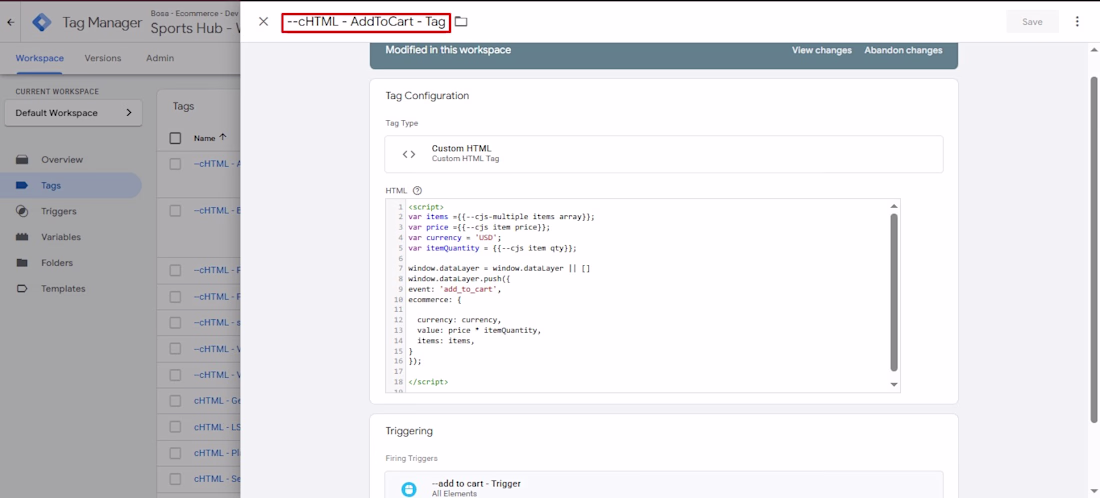The height and width of the screenshot is (498, 1100).
Task: Expand the Default Workspace selector
Action: [x=73, y=113]
